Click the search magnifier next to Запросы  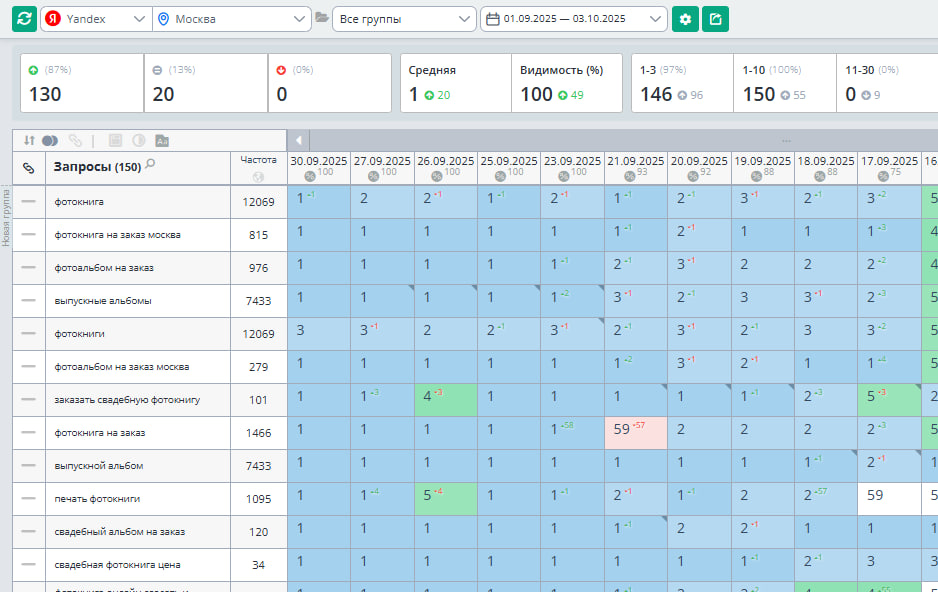[x=150, y=164]
